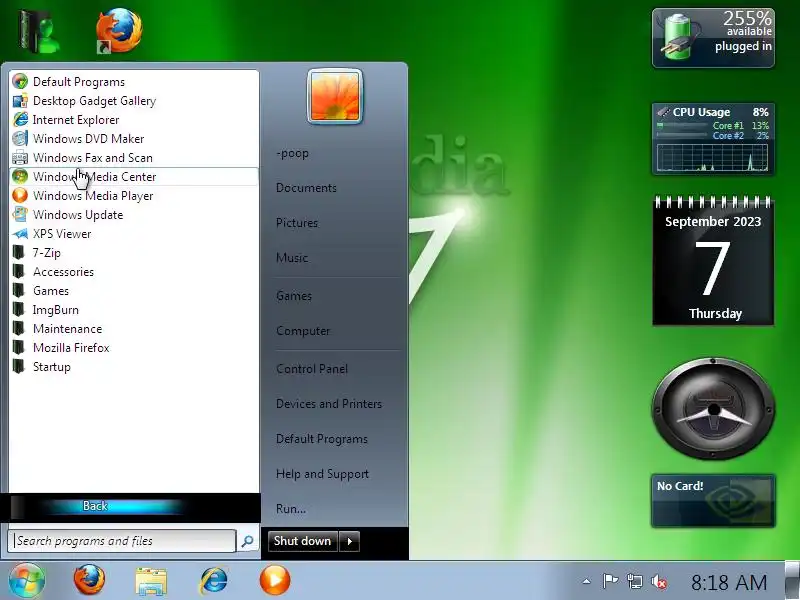Open Windows Fax and Scan
800x600 pixels.
(134, 158)
